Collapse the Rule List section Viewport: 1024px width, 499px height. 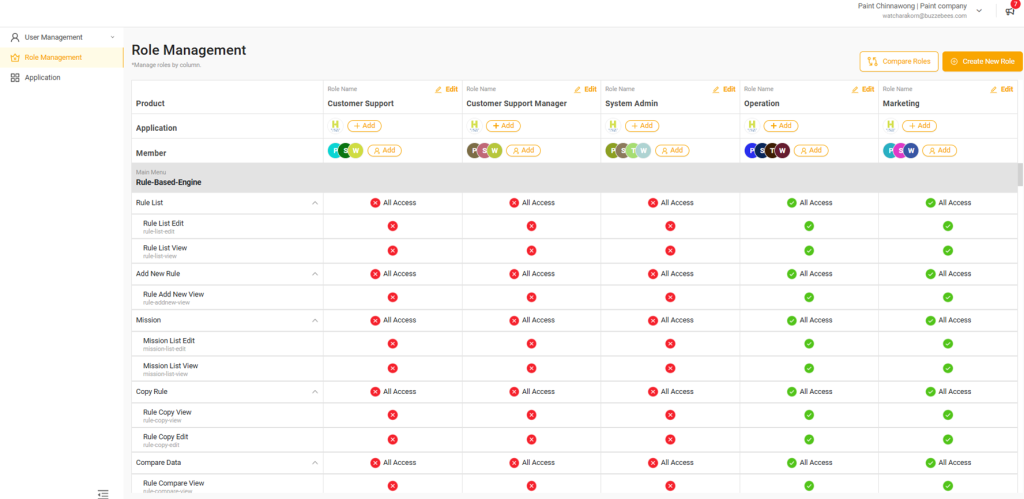tap(315, 203)
